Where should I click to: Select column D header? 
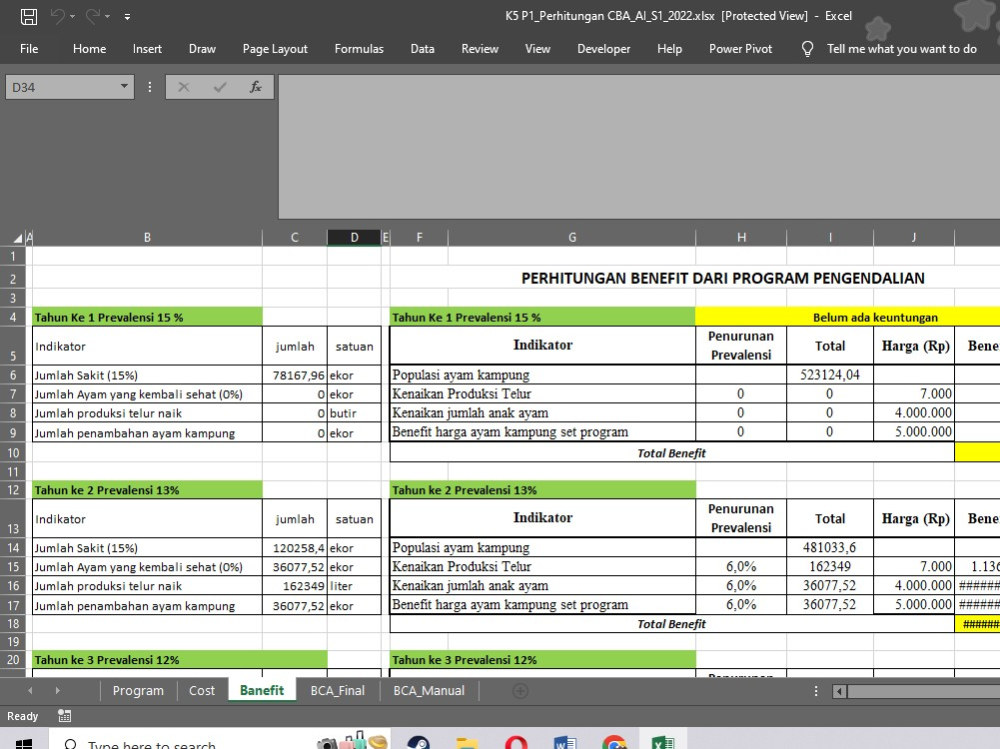pos(354,237)
